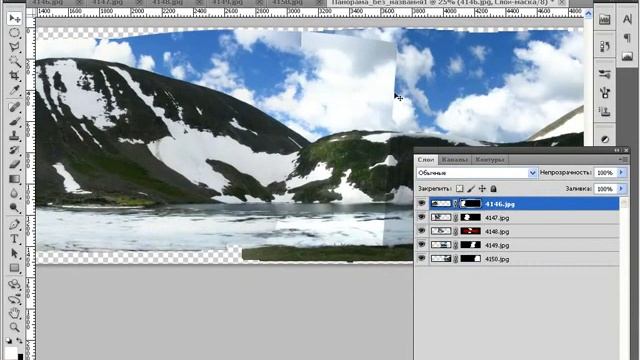Screen dimensions: 640x360
Task: Select the Polygonal Lasso tool
Action: point(14,47)
